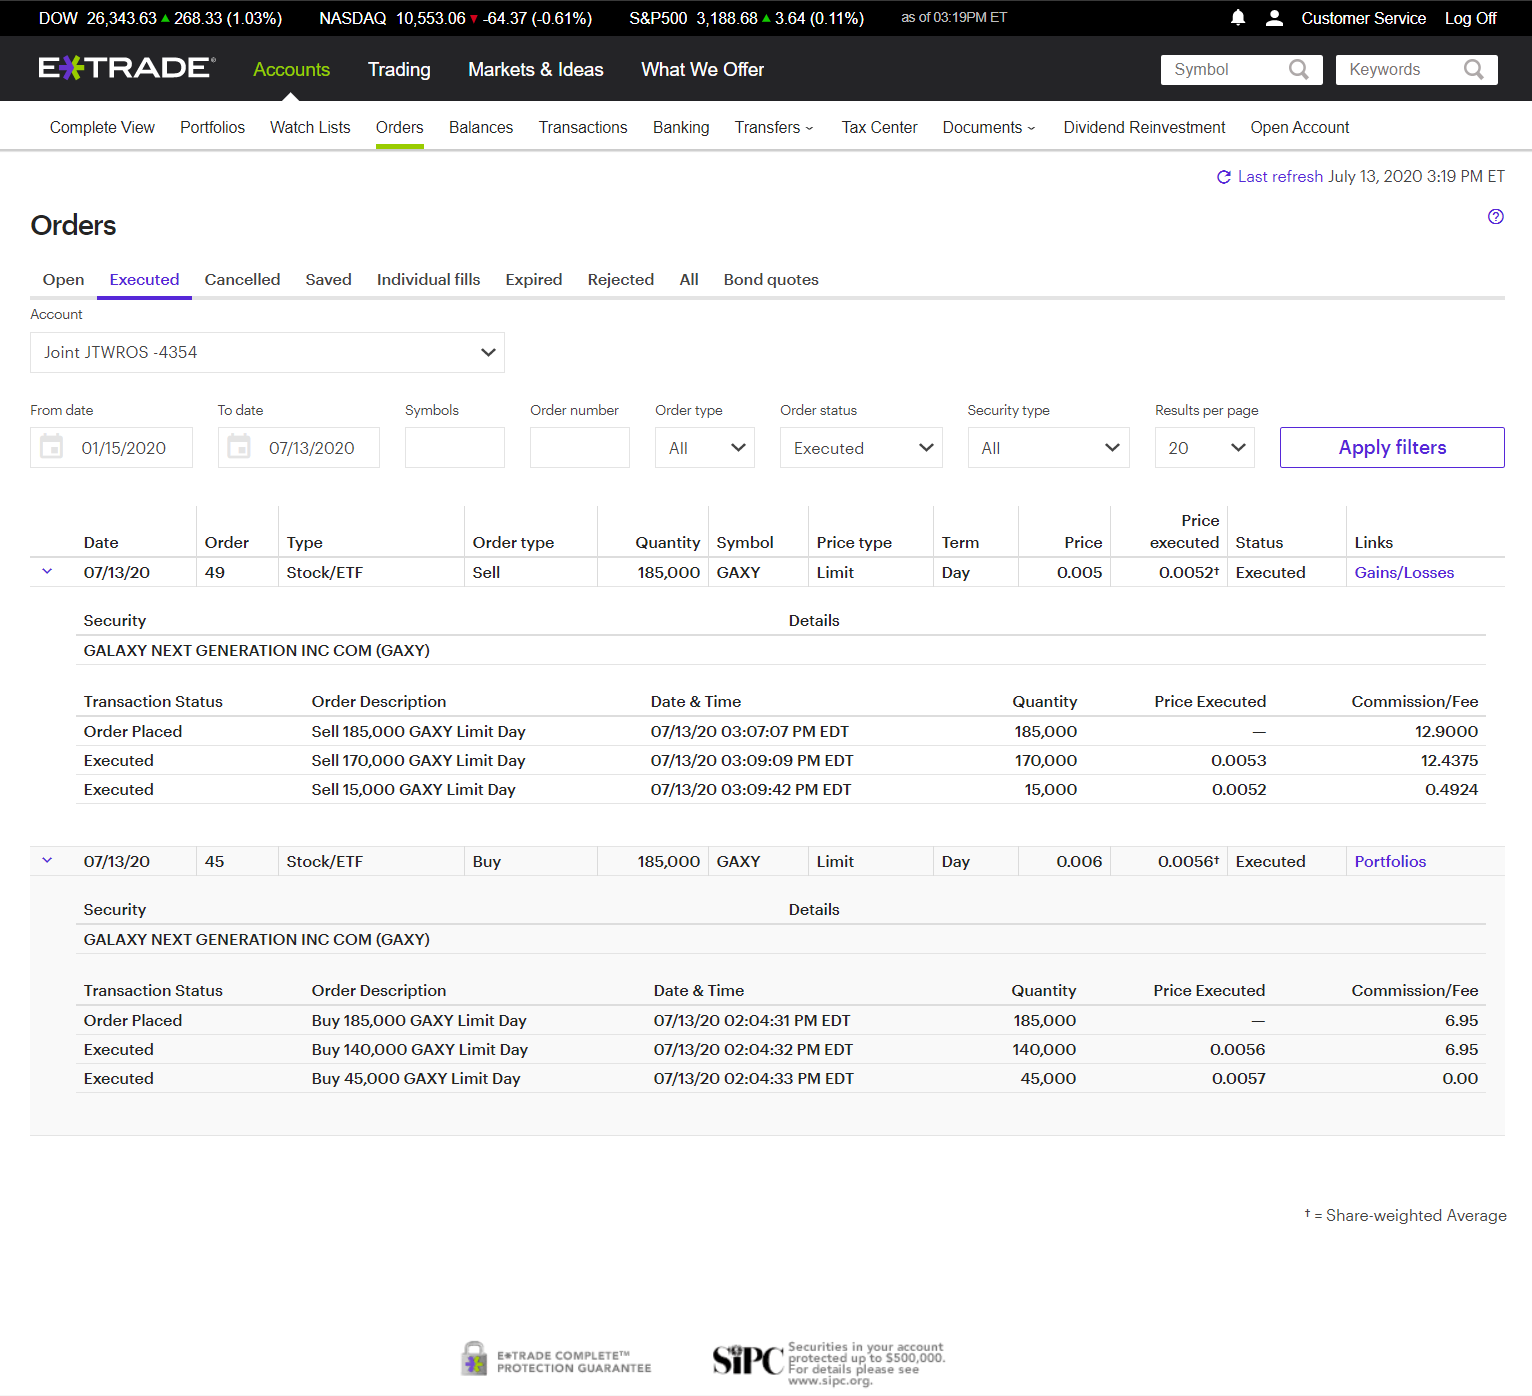Click the Keywords search magnifier icon
The width and height of the screenshot is (1532, 1396).
point(1473,69)
